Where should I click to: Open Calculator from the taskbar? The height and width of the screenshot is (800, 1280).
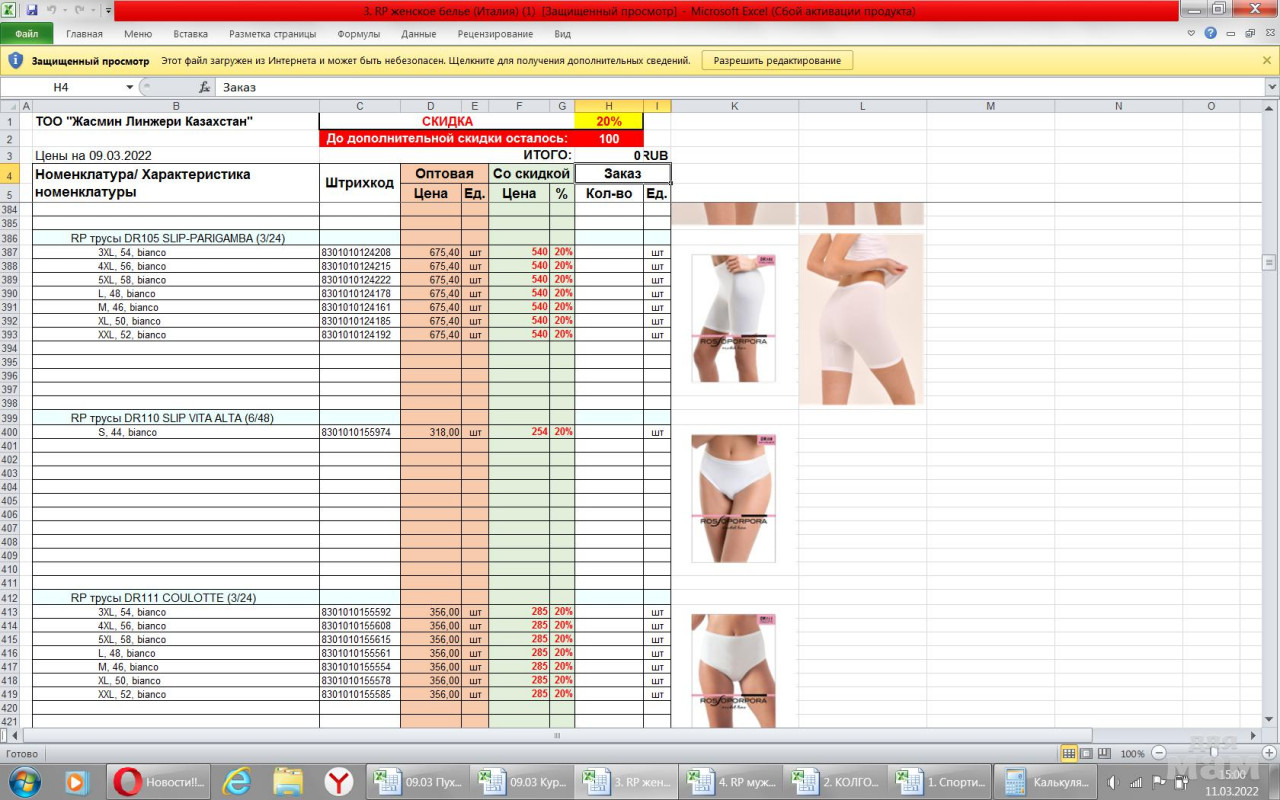(x=1048, y=782)
